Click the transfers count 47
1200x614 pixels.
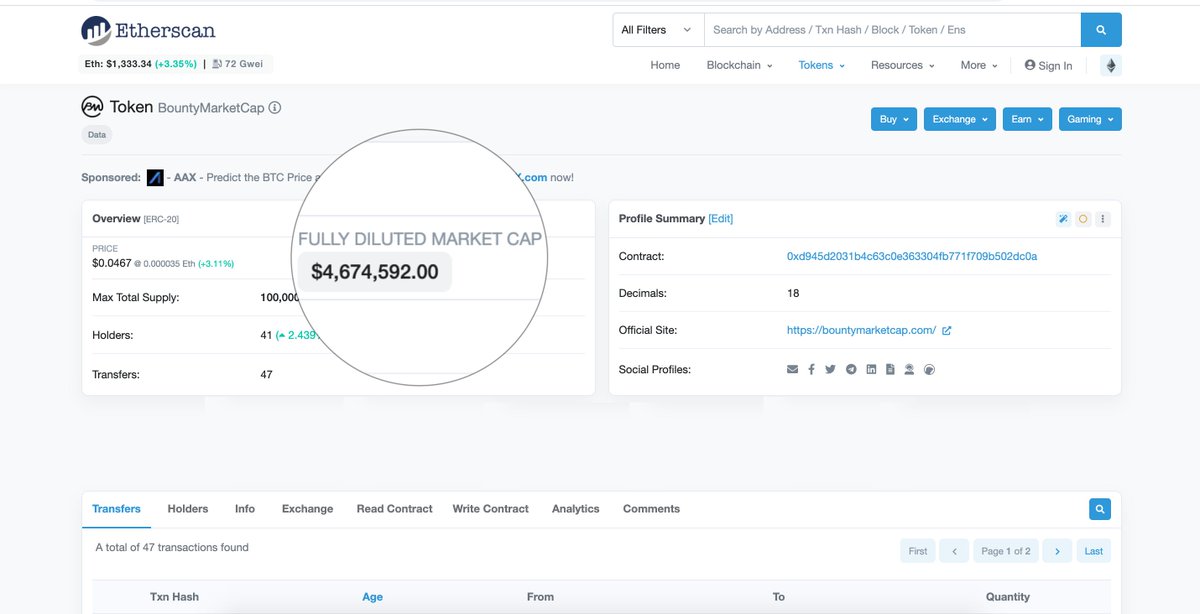point(266,375)
